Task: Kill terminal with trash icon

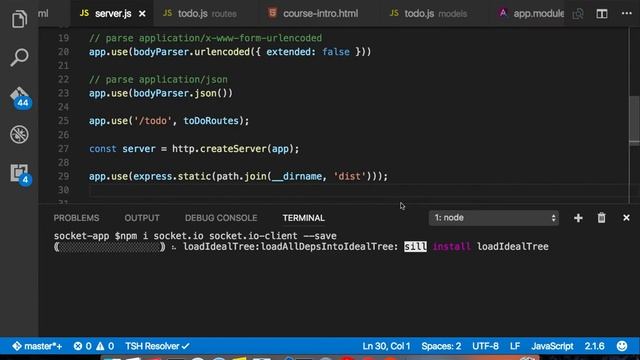Action: coord(602,218)
